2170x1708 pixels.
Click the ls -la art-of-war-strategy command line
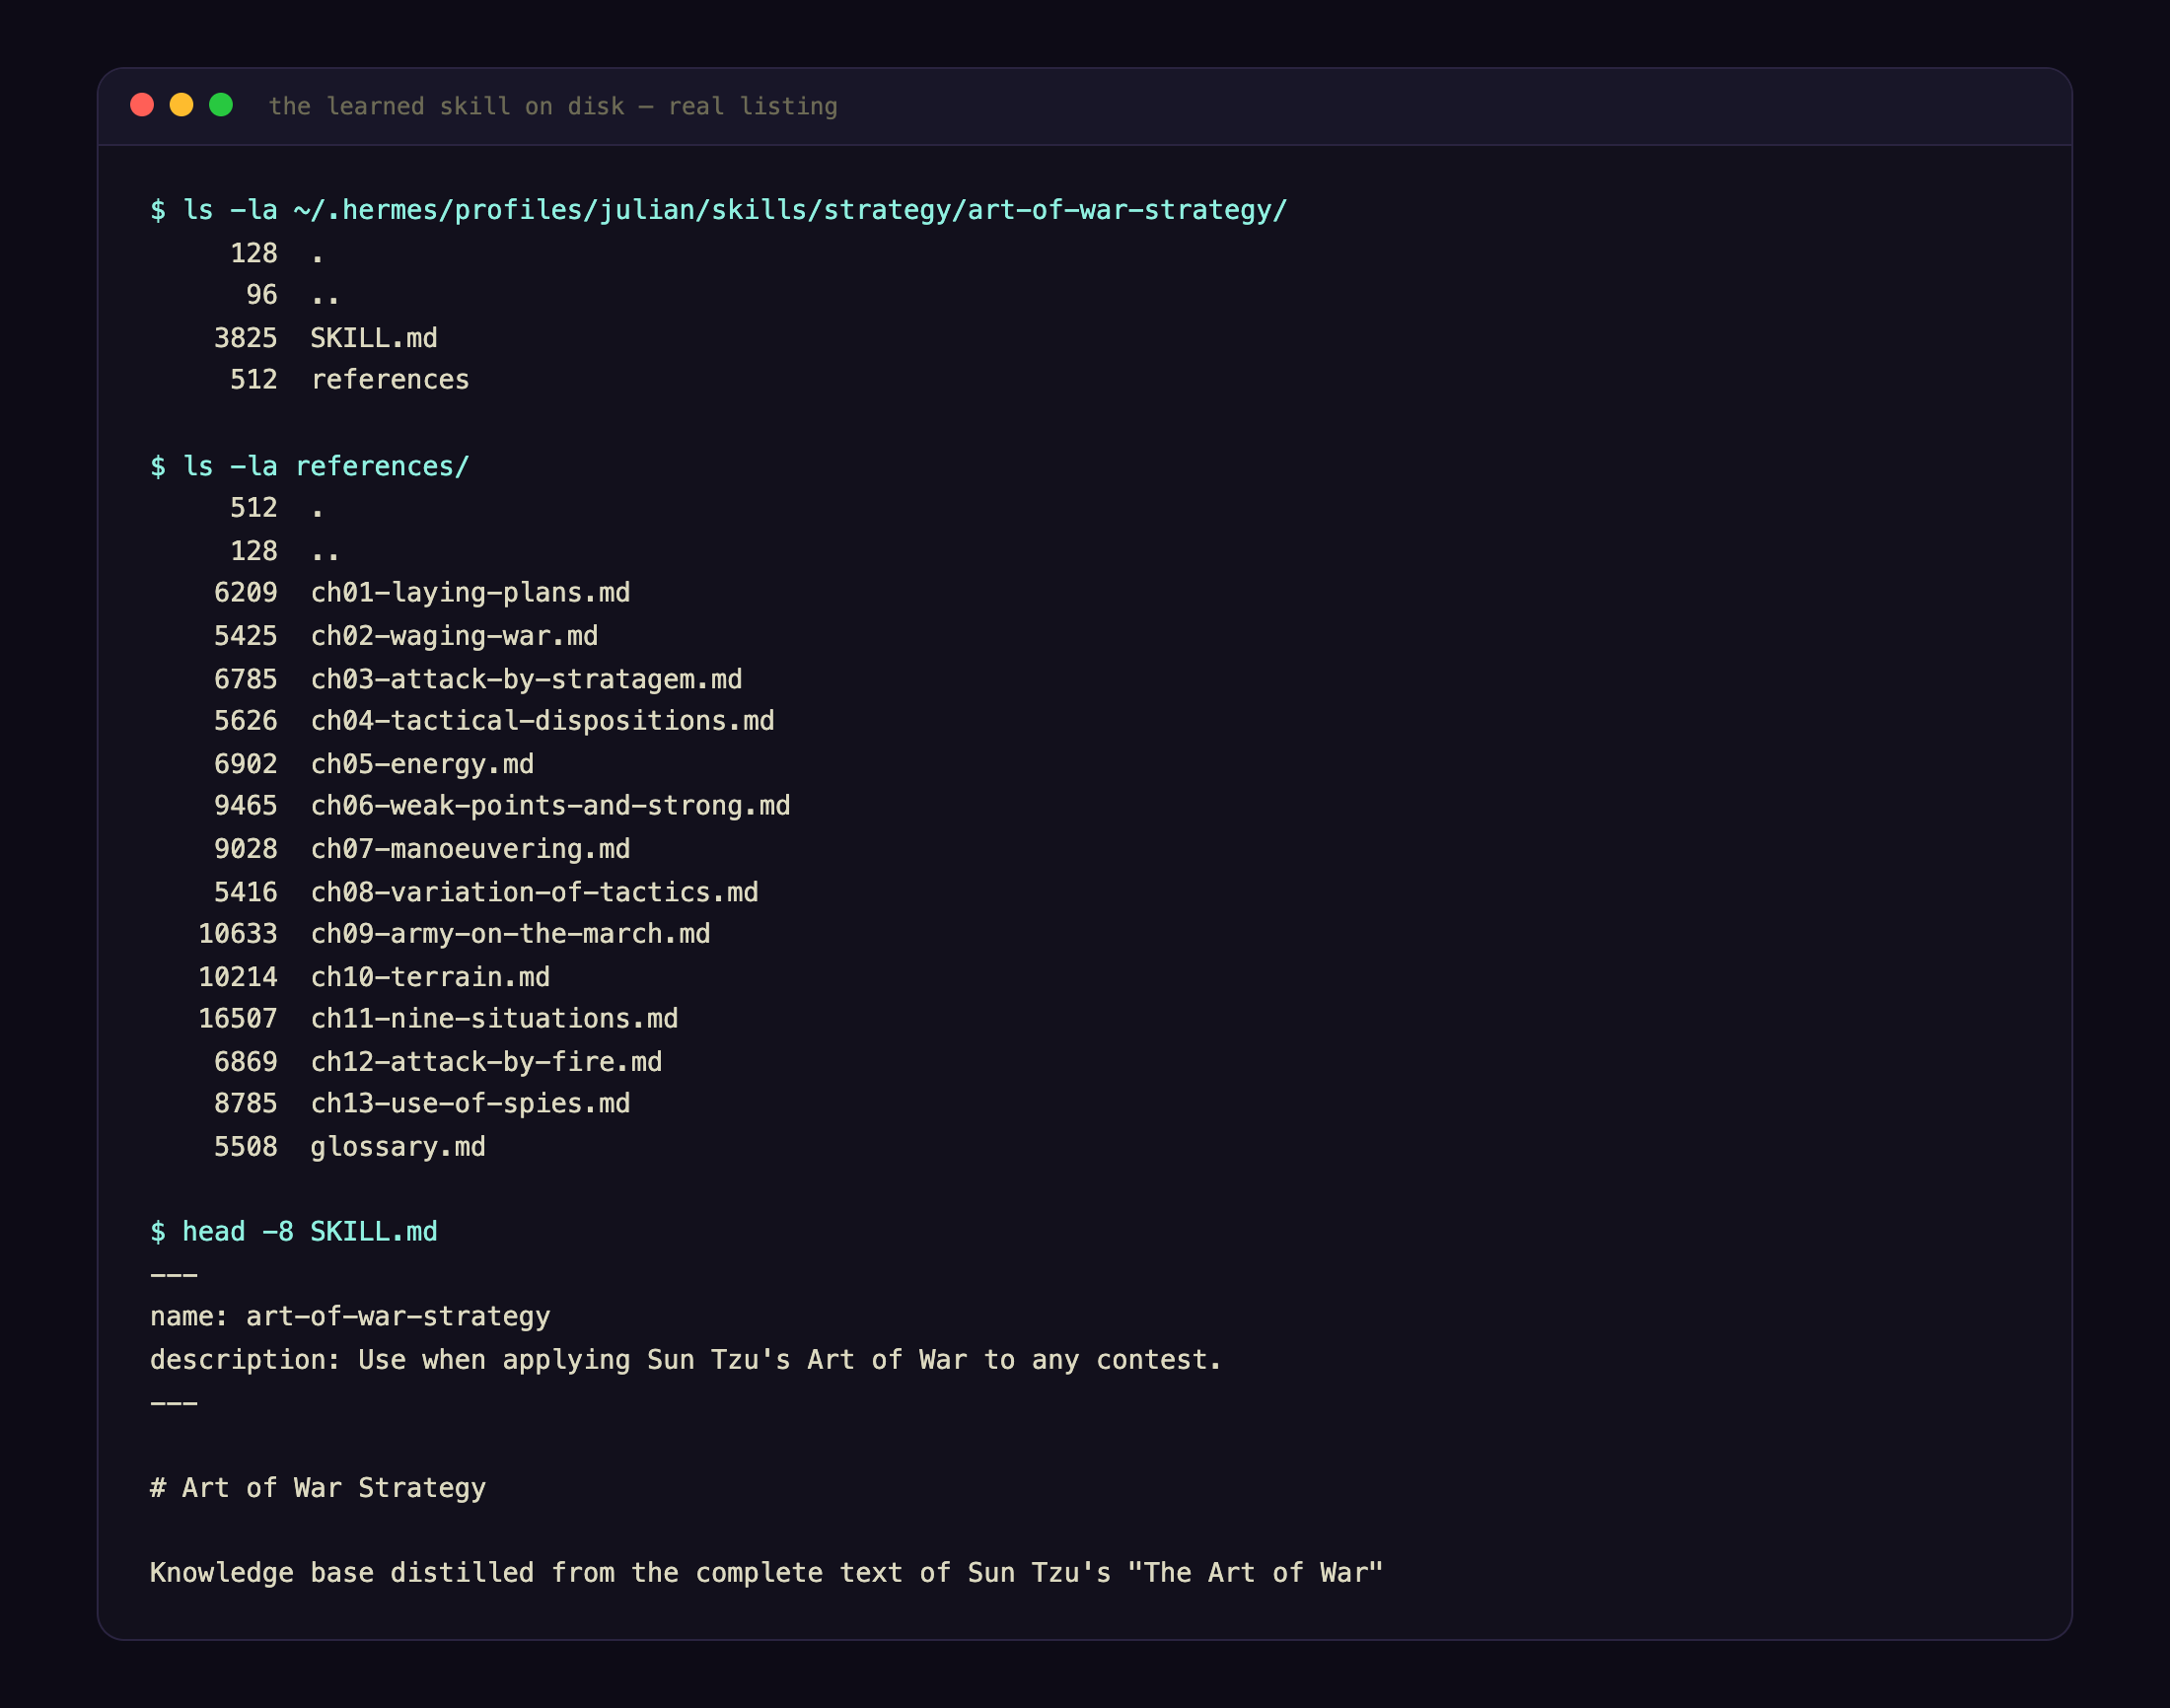point(718,210)
